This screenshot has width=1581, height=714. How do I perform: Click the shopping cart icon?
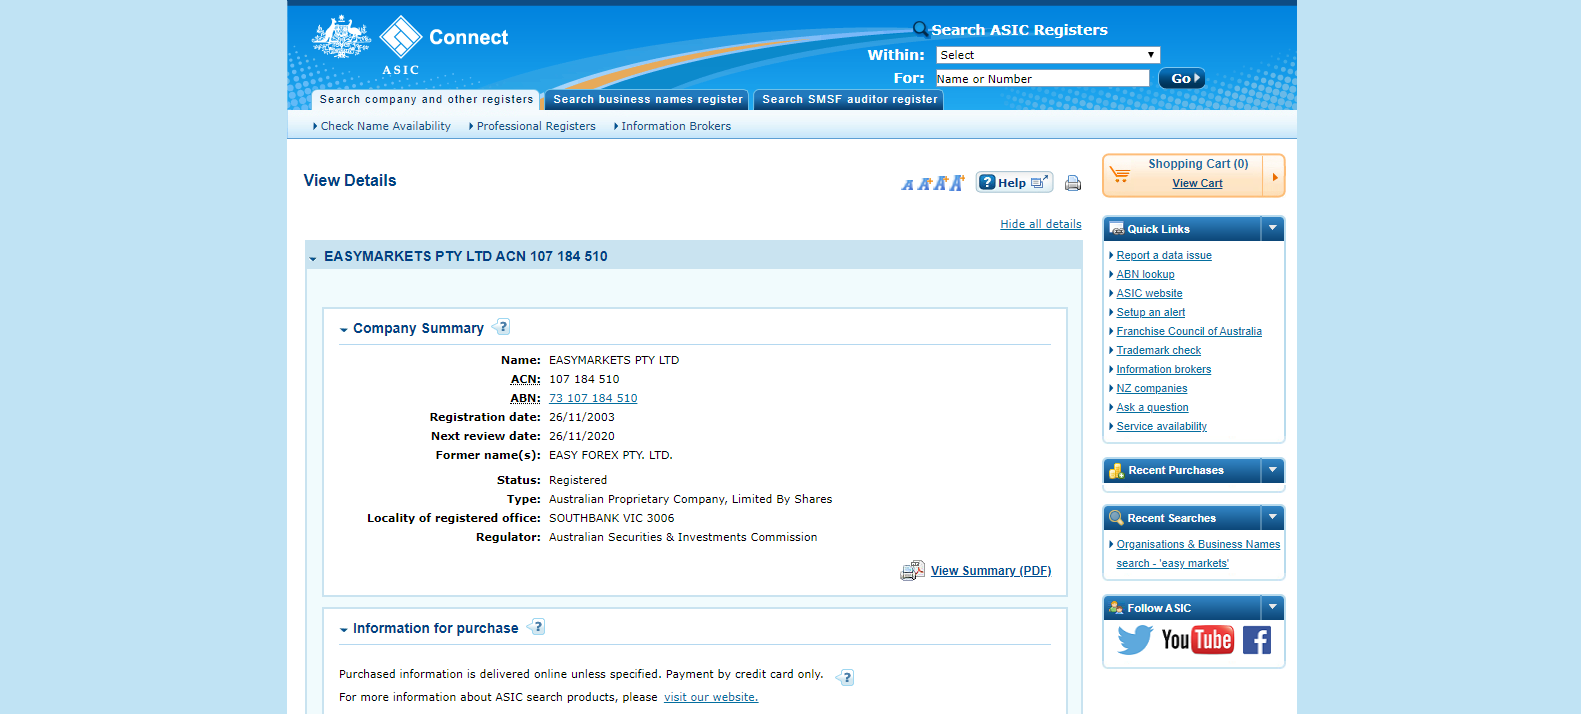click(x=1120, y=175)
